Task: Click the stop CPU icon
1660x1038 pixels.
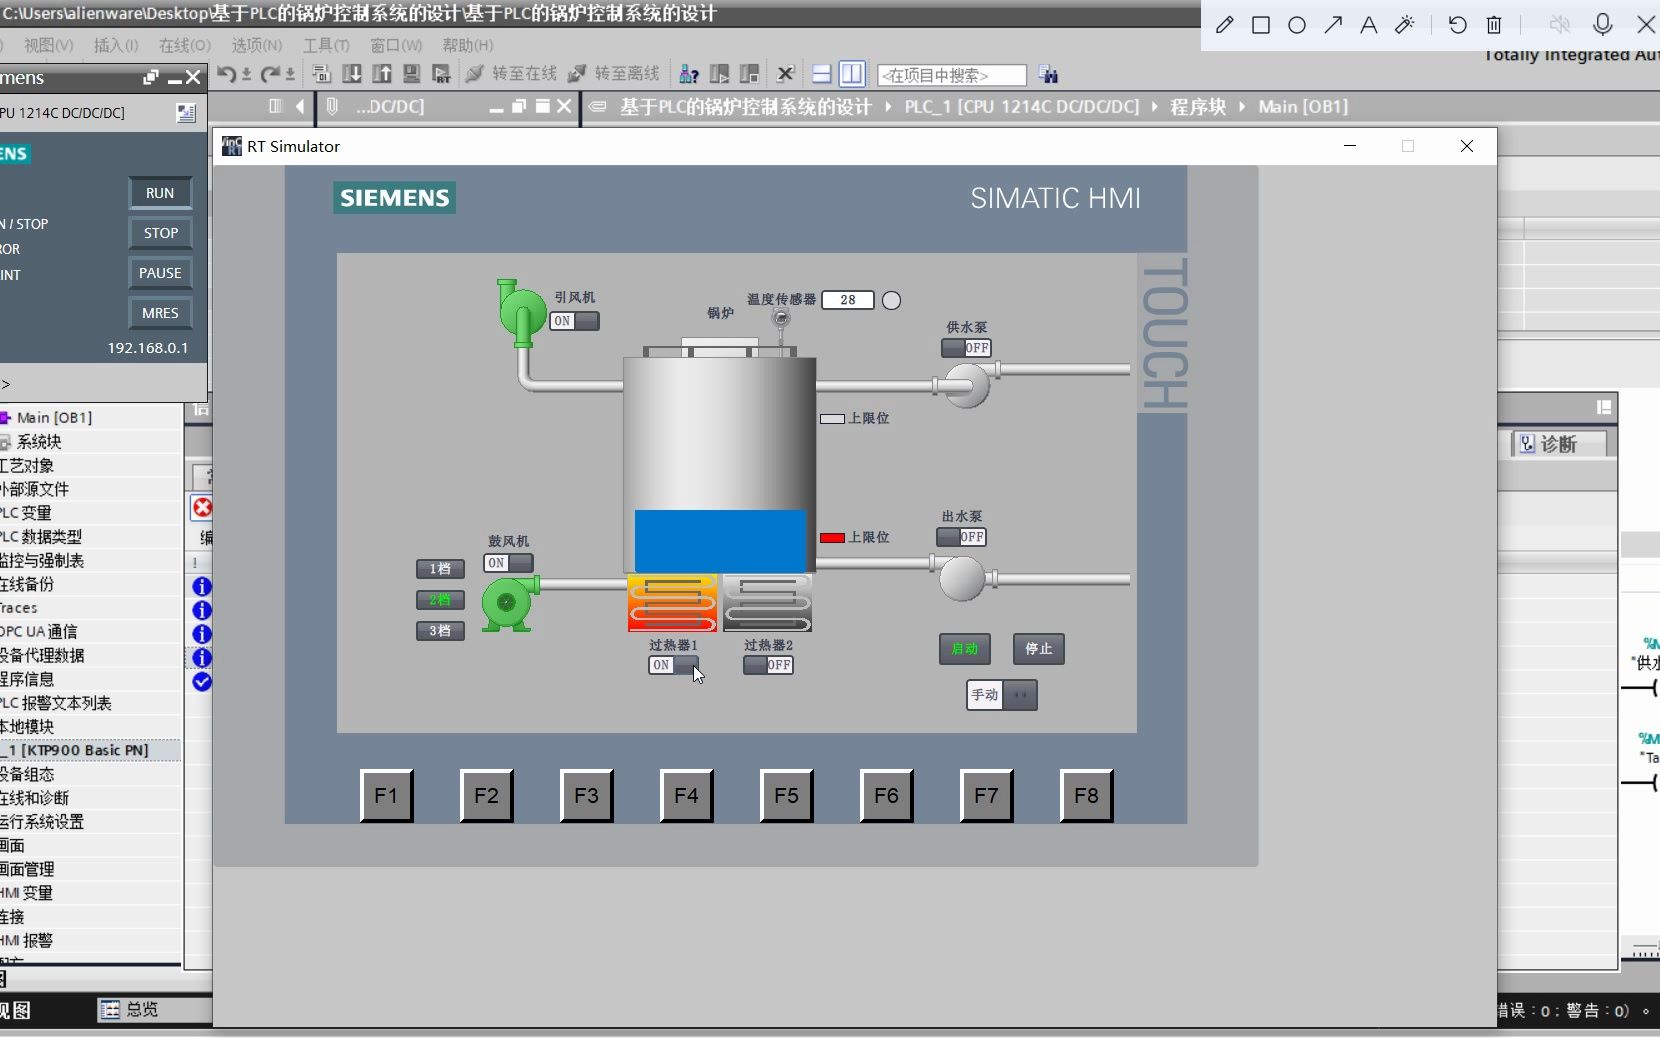Action: 749,74
